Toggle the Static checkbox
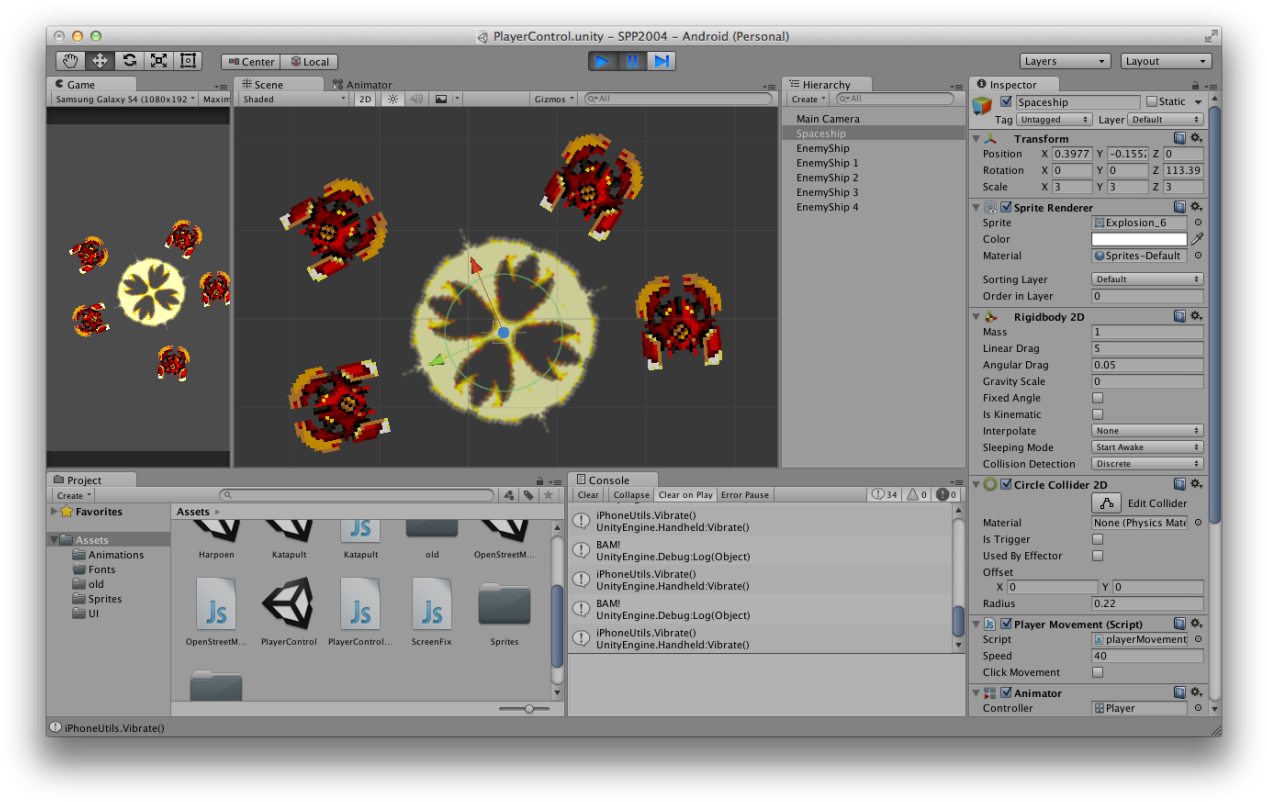 tap(1152, 102)
